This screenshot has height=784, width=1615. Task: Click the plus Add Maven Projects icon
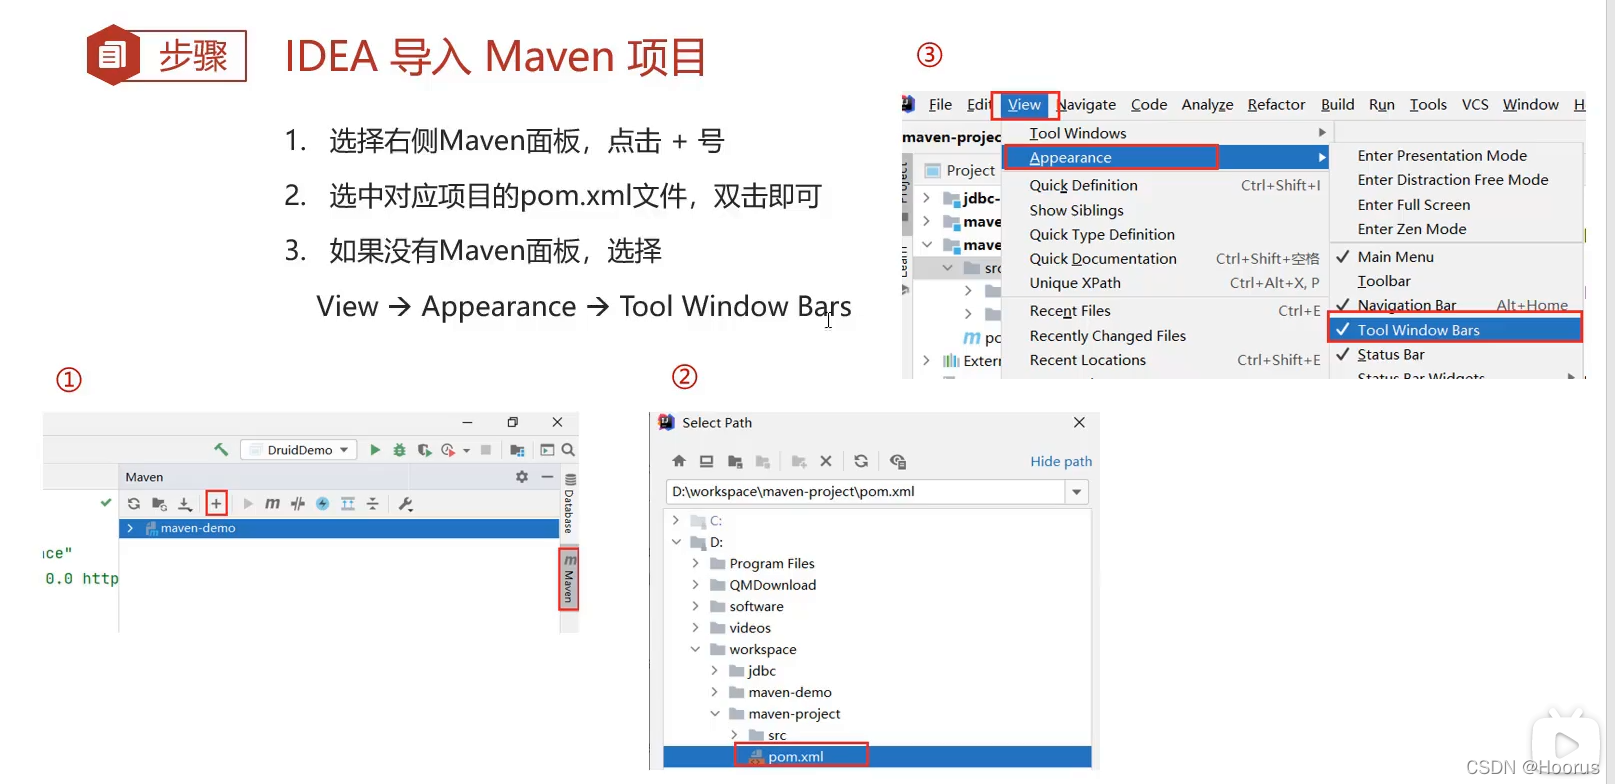pyautogui.click(x=216, y=503)
